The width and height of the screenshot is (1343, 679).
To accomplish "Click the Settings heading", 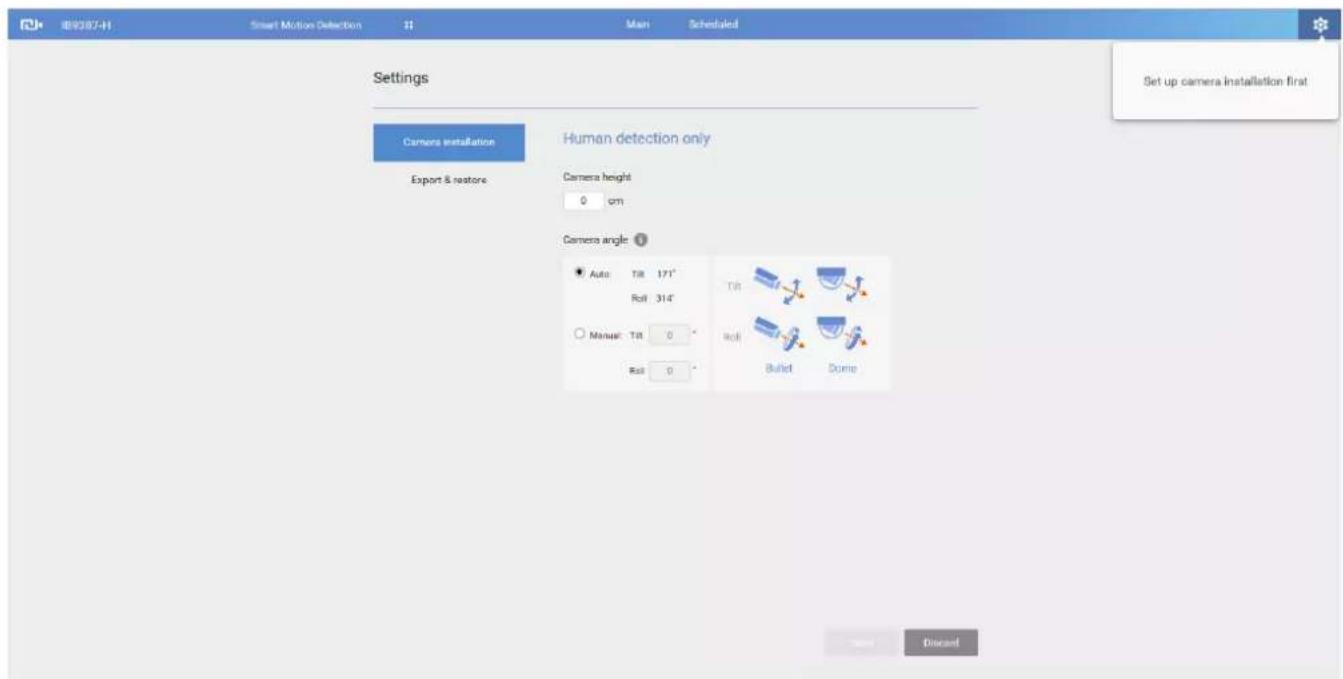I will tap(401, 78).
